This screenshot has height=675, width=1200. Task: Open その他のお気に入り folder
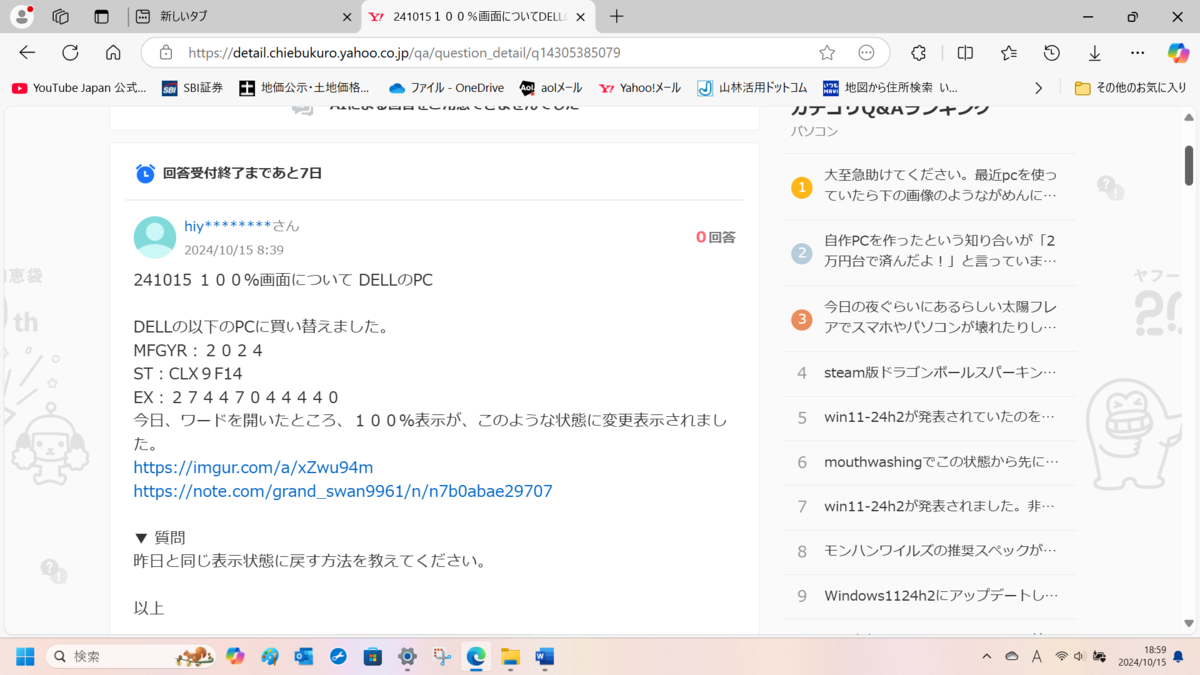tap(1131, 88)
